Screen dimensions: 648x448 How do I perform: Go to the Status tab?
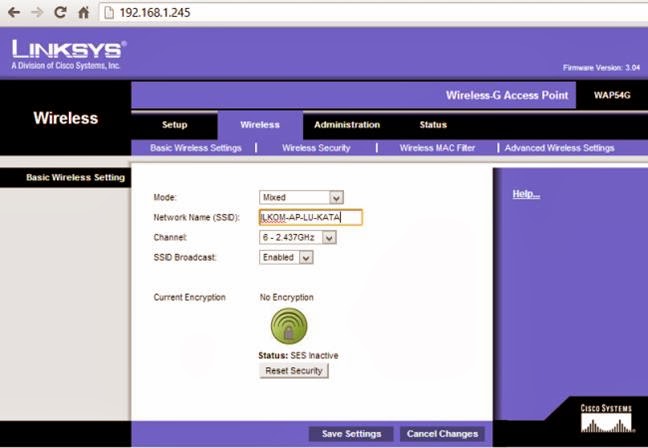point(433,125)
